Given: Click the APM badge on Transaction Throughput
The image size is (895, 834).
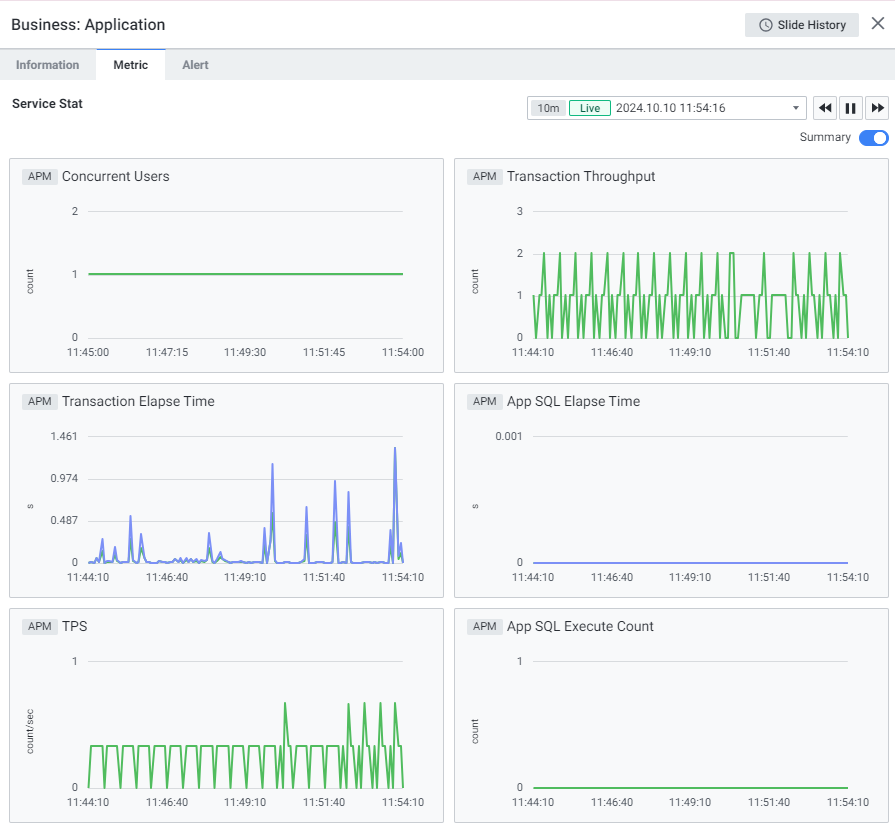Looking at the screenshot, I should [485, 177].
